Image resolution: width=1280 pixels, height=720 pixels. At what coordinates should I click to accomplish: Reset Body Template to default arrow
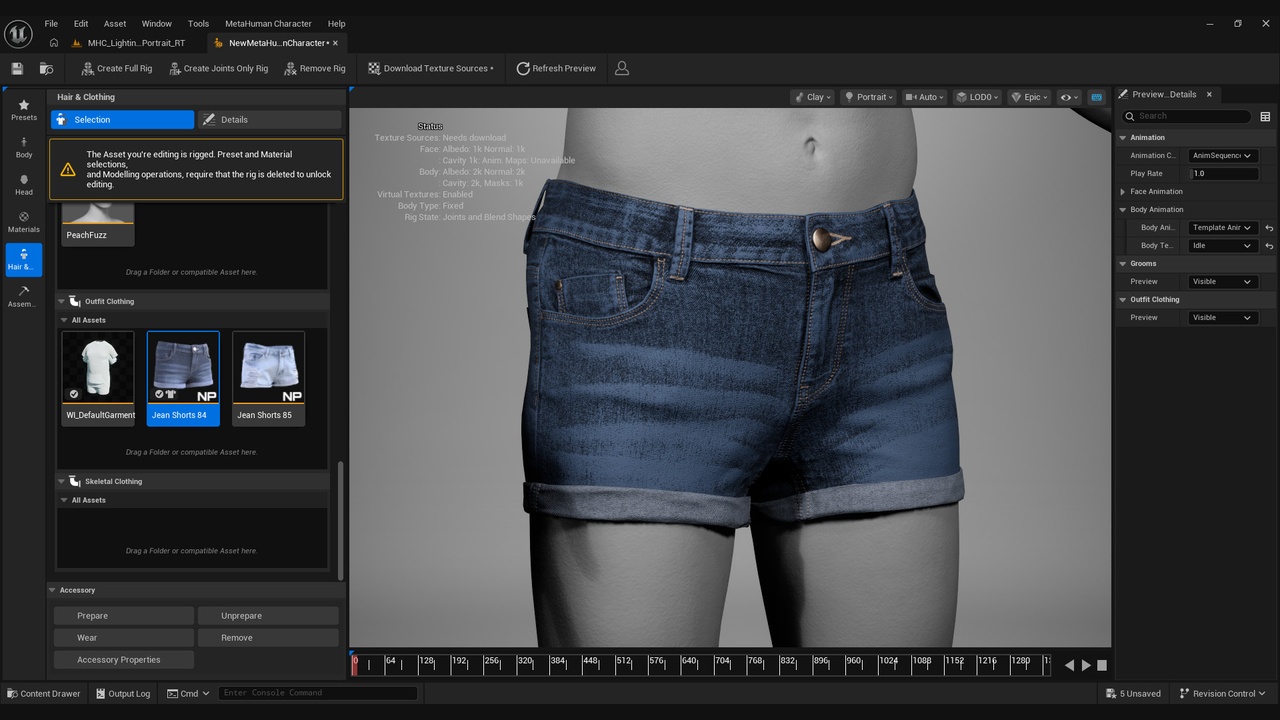(1269, 246)
